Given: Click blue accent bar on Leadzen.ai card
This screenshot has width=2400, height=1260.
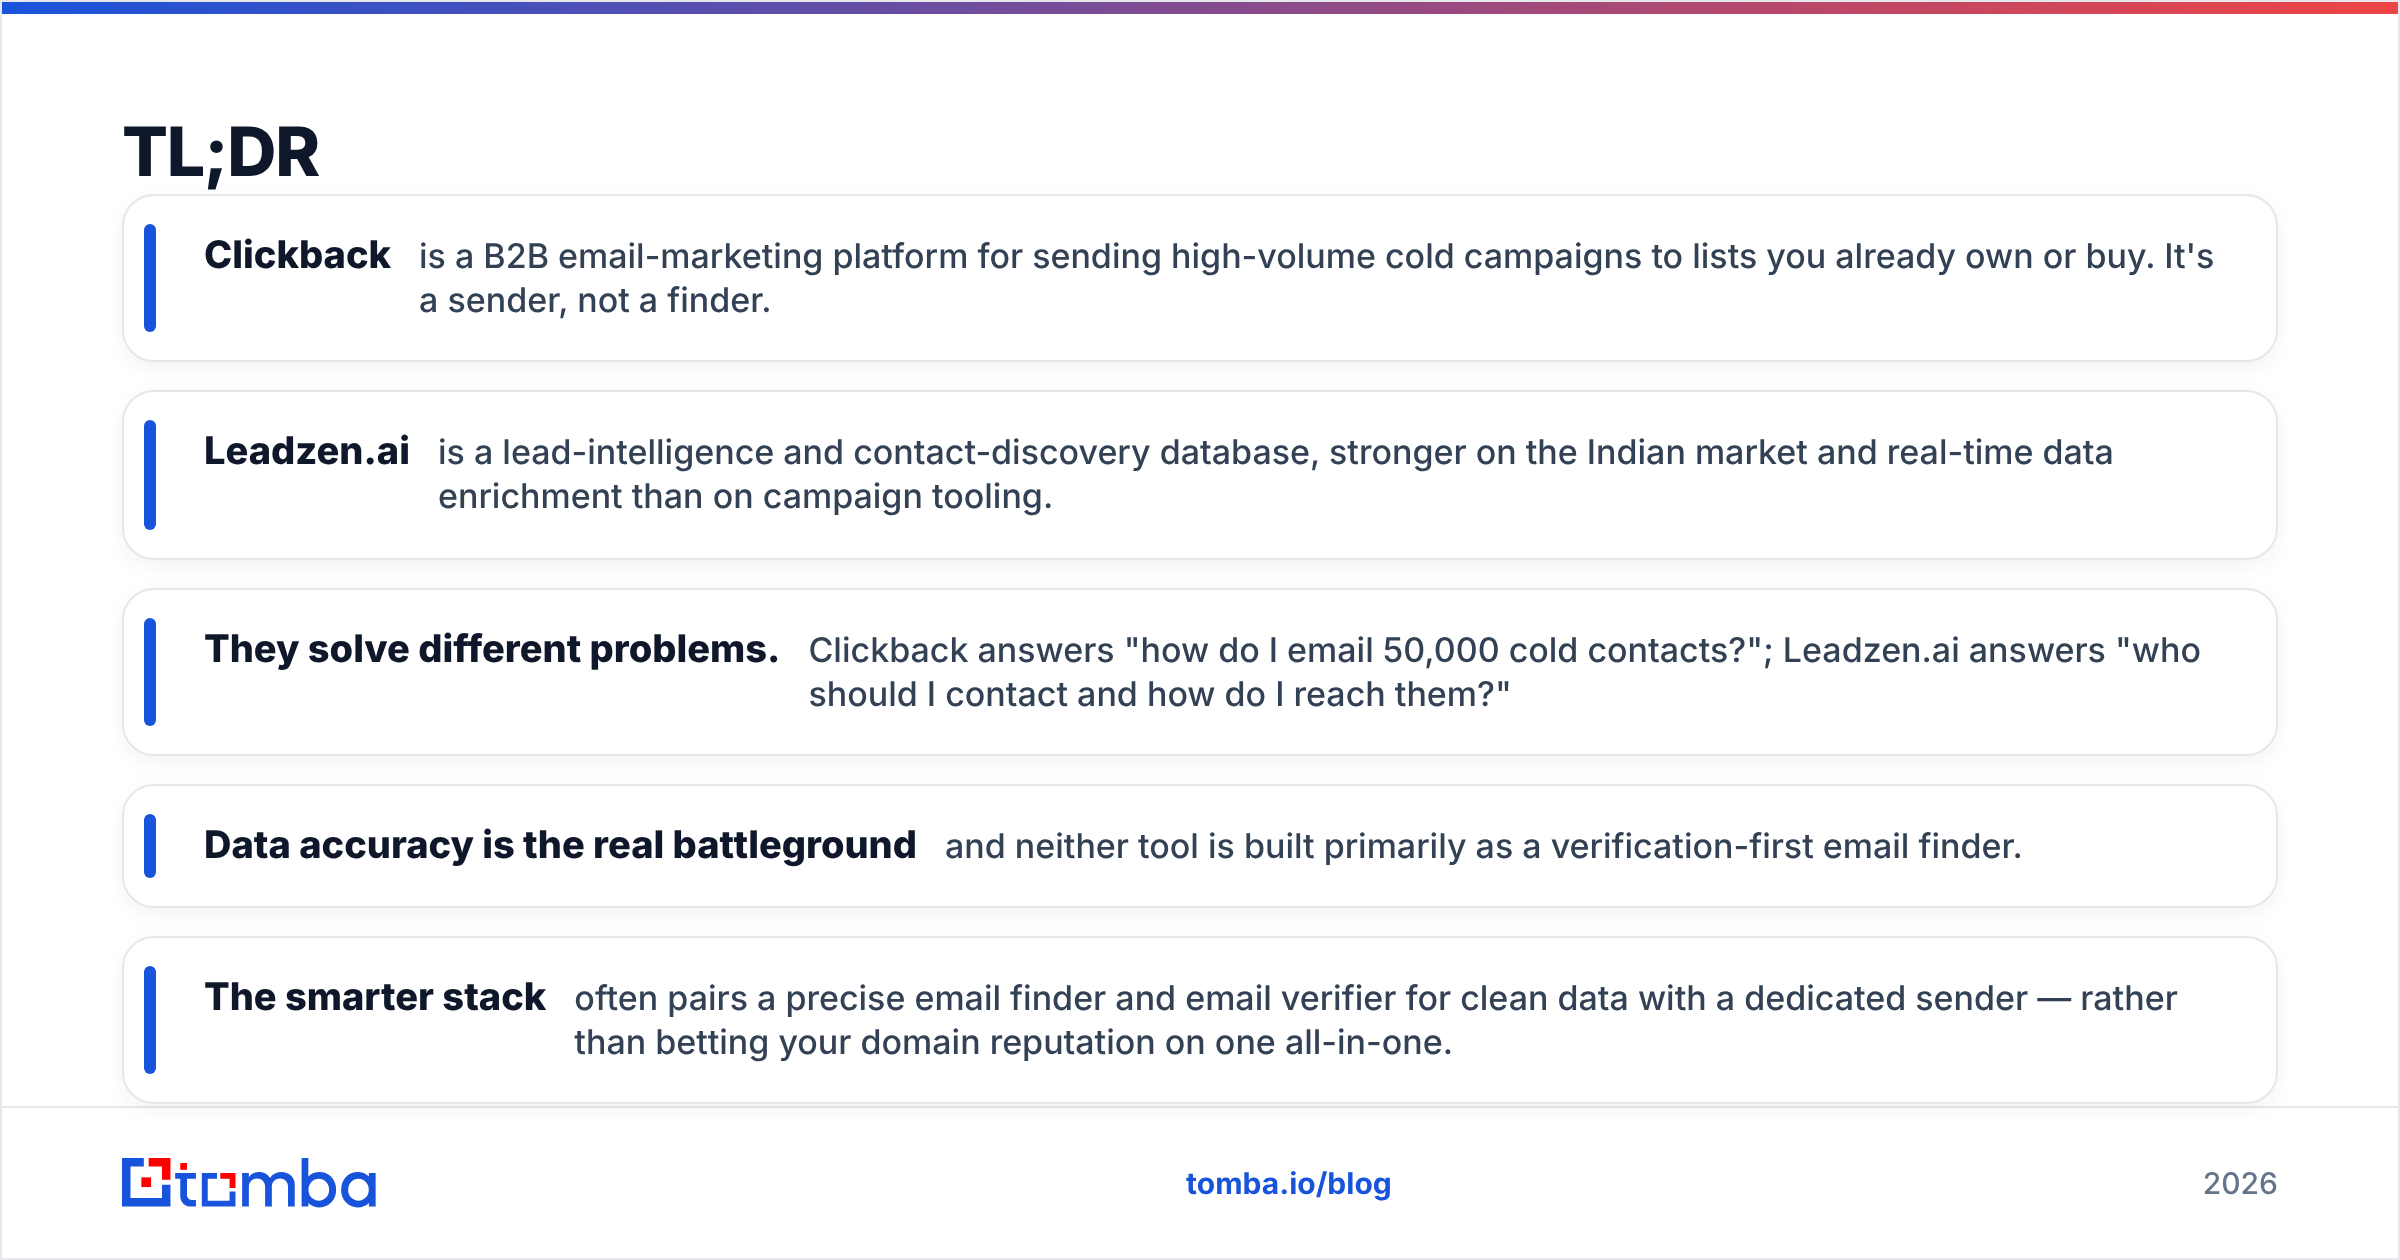Looking at the screenshot, I should point(150,475).
